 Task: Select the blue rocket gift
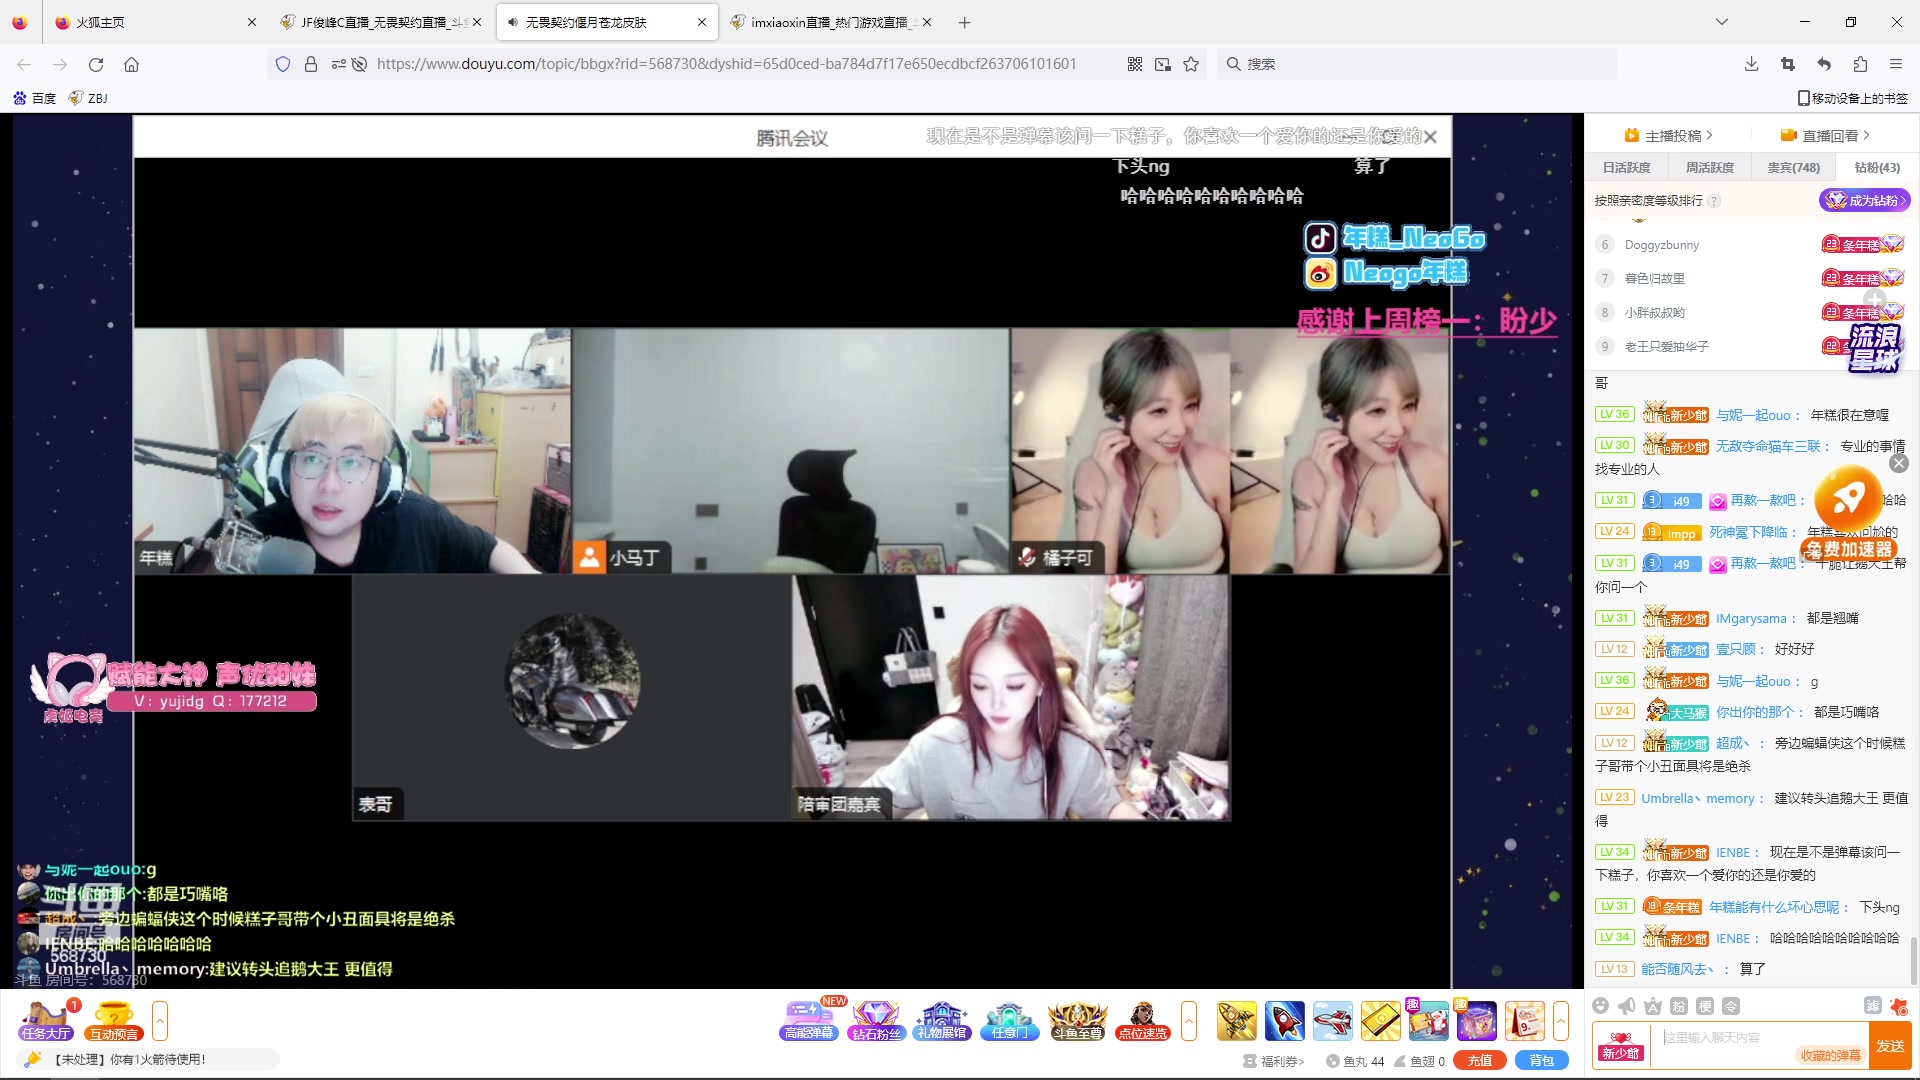click(1285, 1021)
